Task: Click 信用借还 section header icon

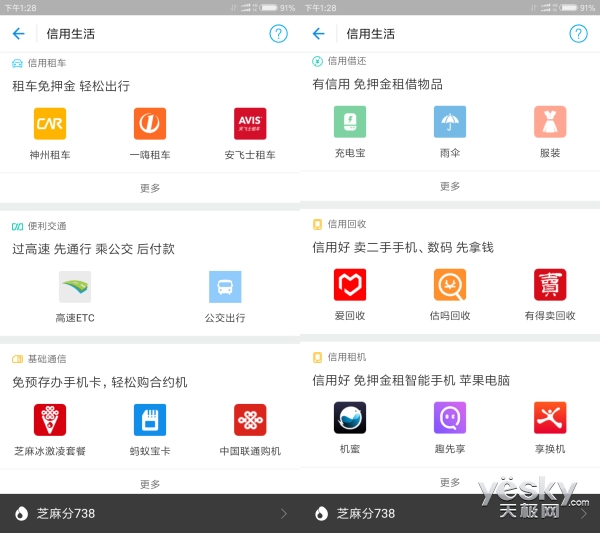Action: [x=317, y=61]
